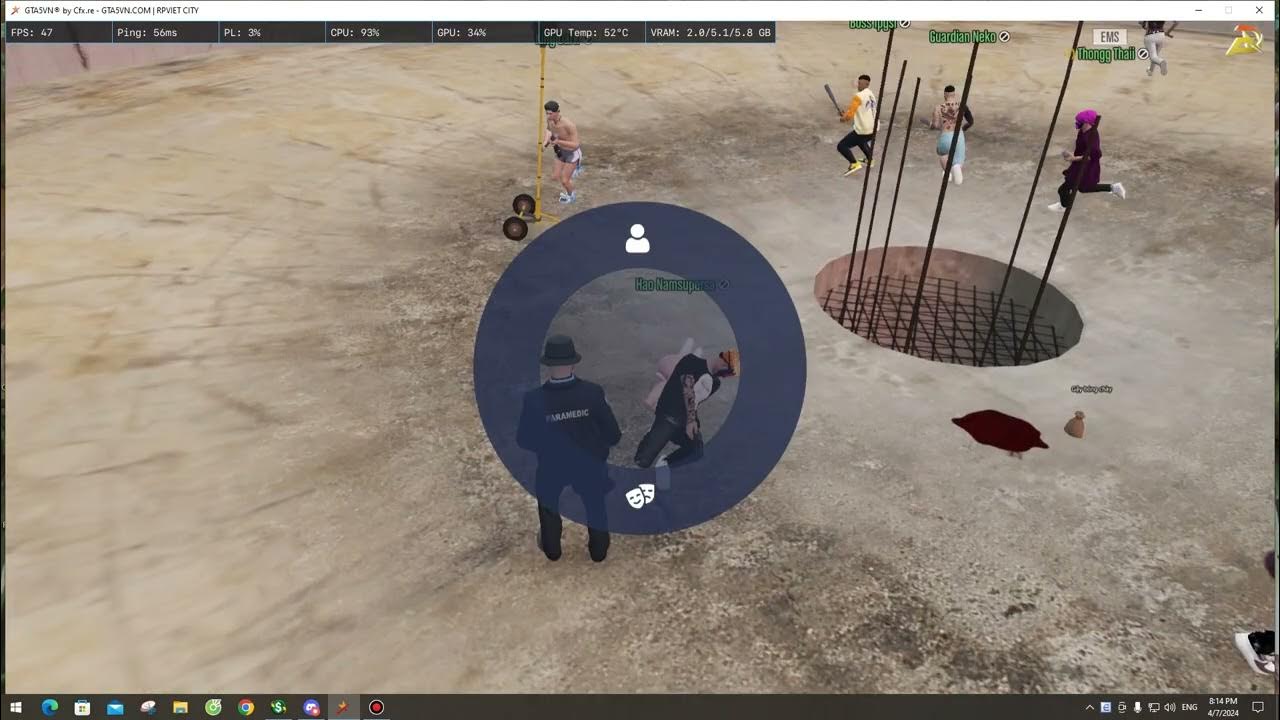The width and height of the screenshot is (1280, 720).
Task: Launch Microsoft Edge from taskbar
Action: click(50, 707)
